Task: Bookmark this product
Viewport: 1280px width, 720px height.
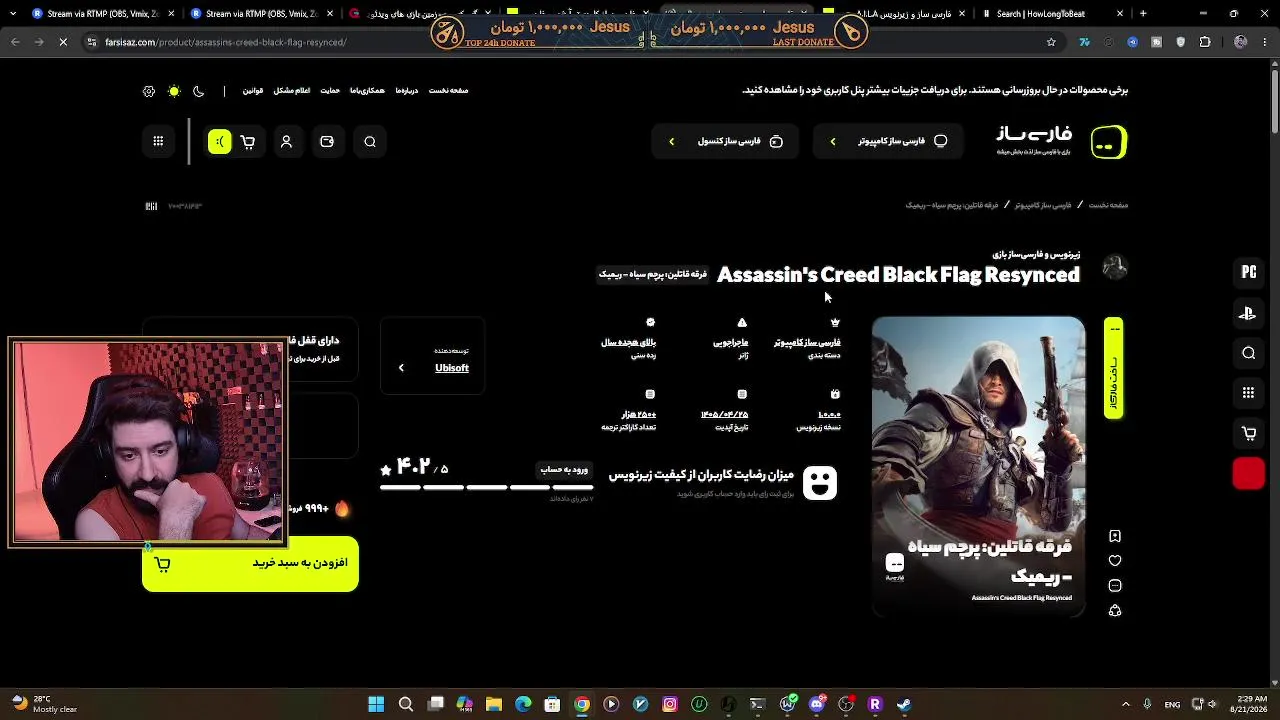Action: [x=1115, y=536]
